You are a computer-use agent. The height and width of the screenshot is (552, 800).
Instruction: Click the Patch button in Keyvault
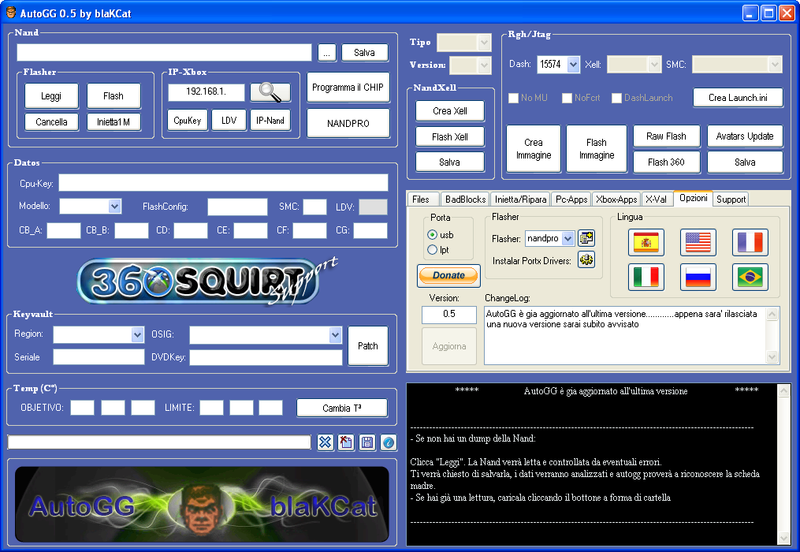point(368,346)
